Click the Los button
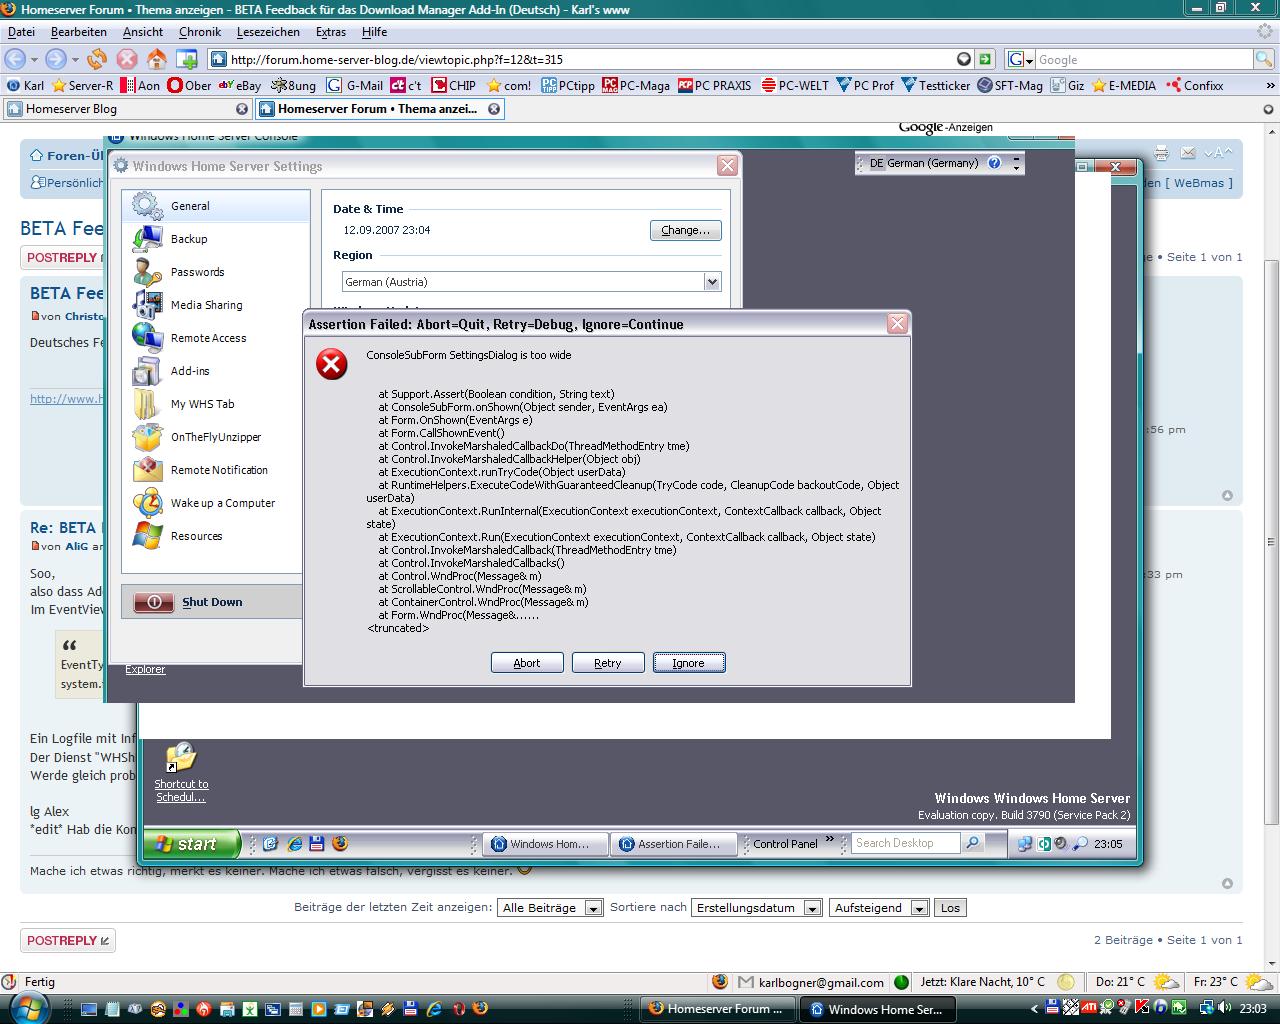 pos(951,908)
